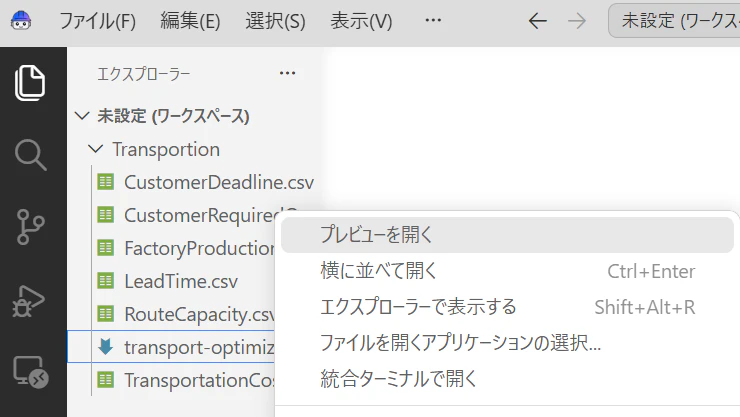Select LeadTime.csv in the file tree
The width and height of the screenshot is (740, 417).
(181, 281)
